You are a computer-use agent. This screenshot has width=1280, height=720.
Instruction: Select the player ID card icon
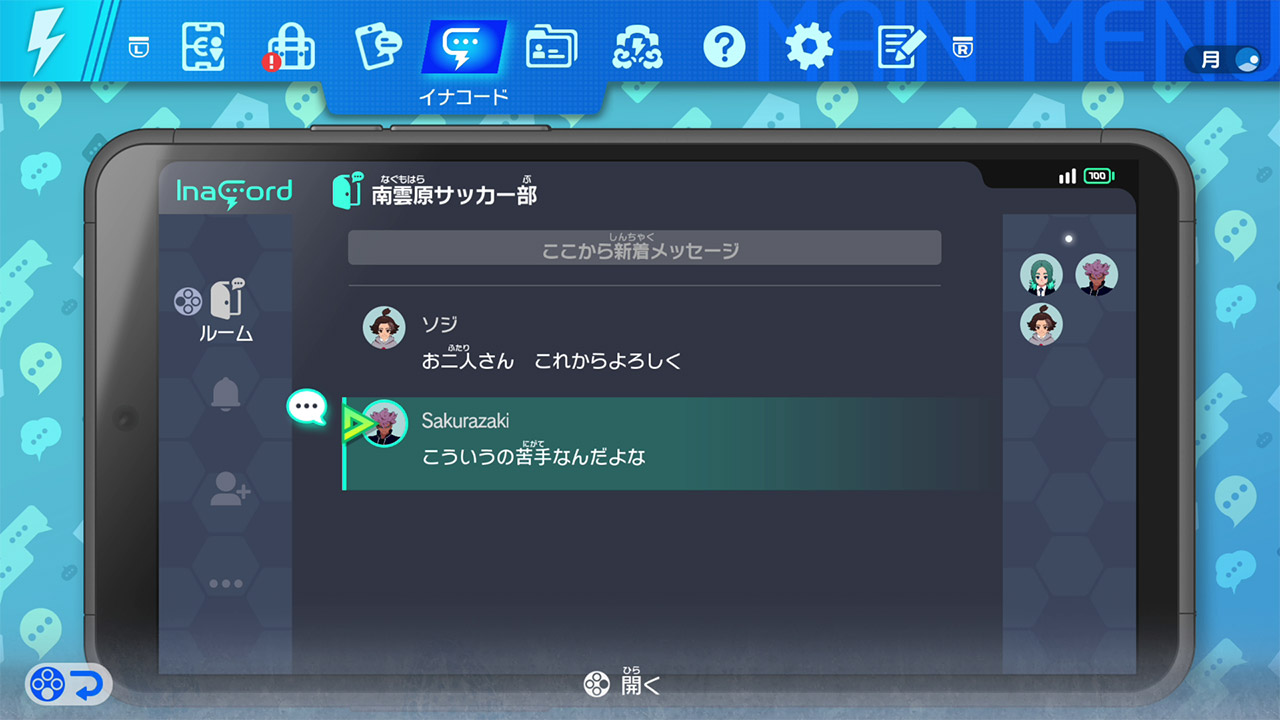point(553,46)
